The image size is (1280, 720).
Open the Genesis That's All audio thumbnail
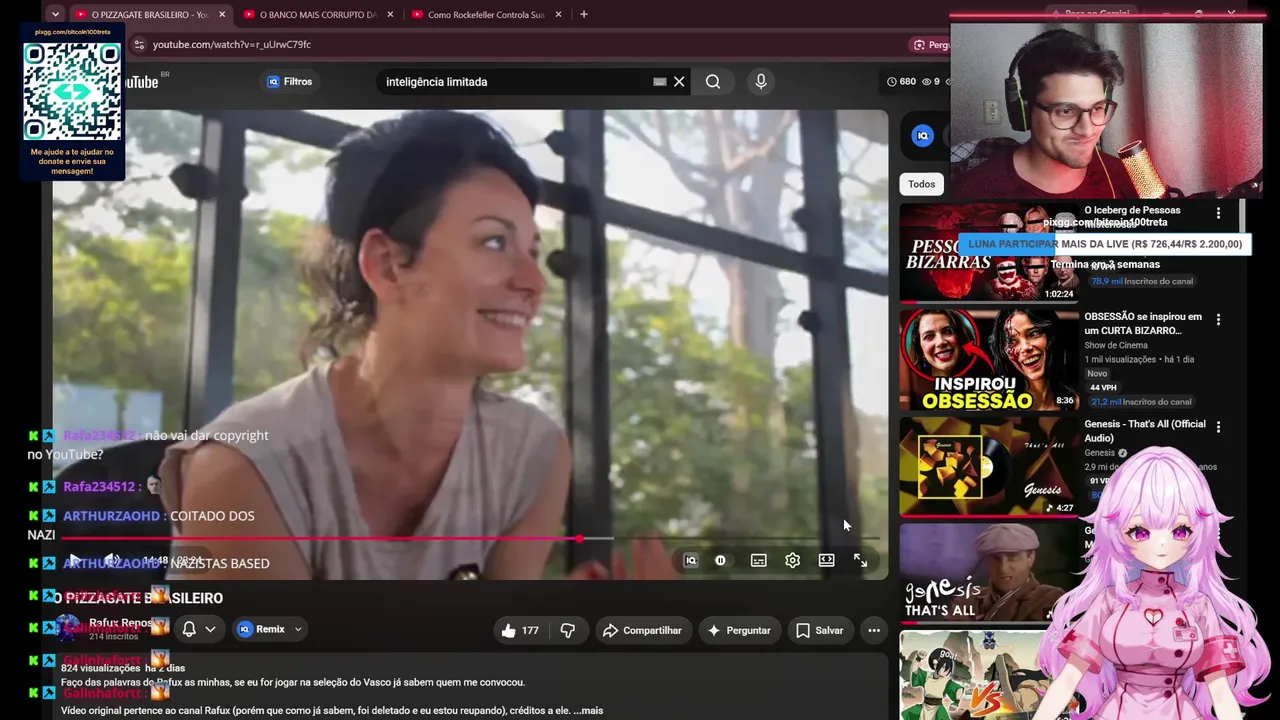point(988,467)
